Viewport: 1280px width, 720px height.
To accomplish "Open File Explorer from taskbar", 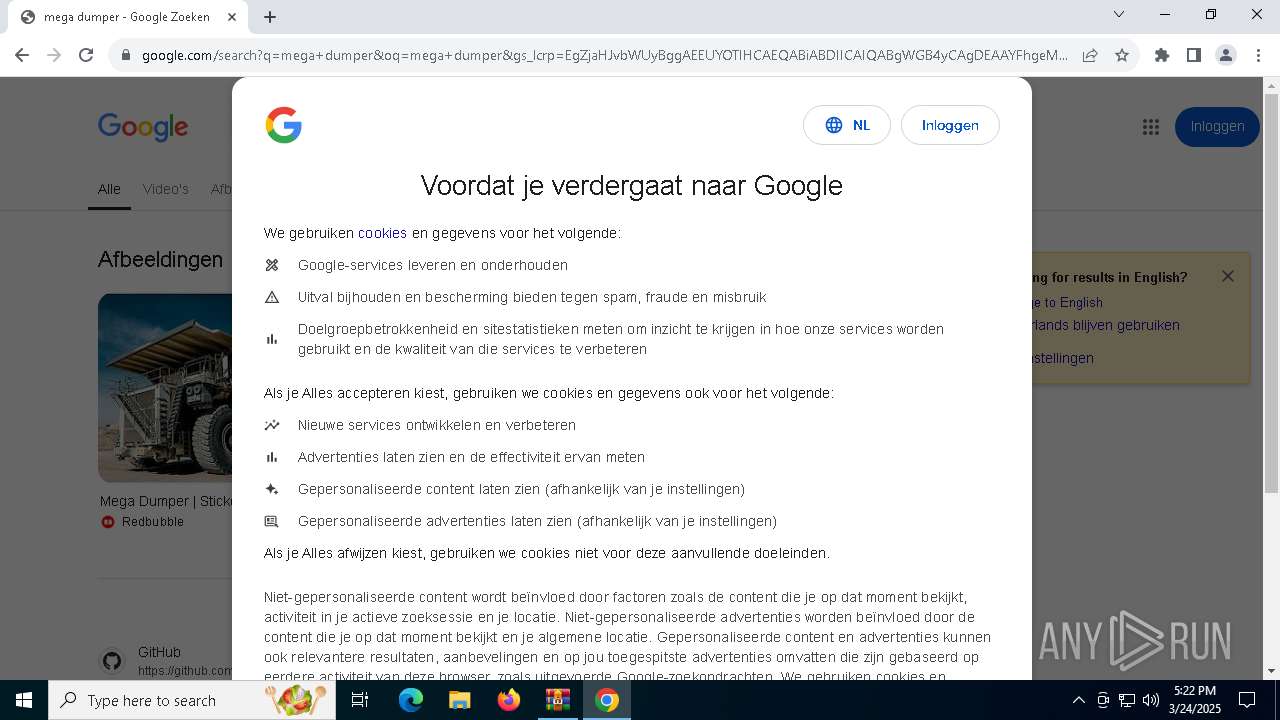I will click(x=459, y=700).
